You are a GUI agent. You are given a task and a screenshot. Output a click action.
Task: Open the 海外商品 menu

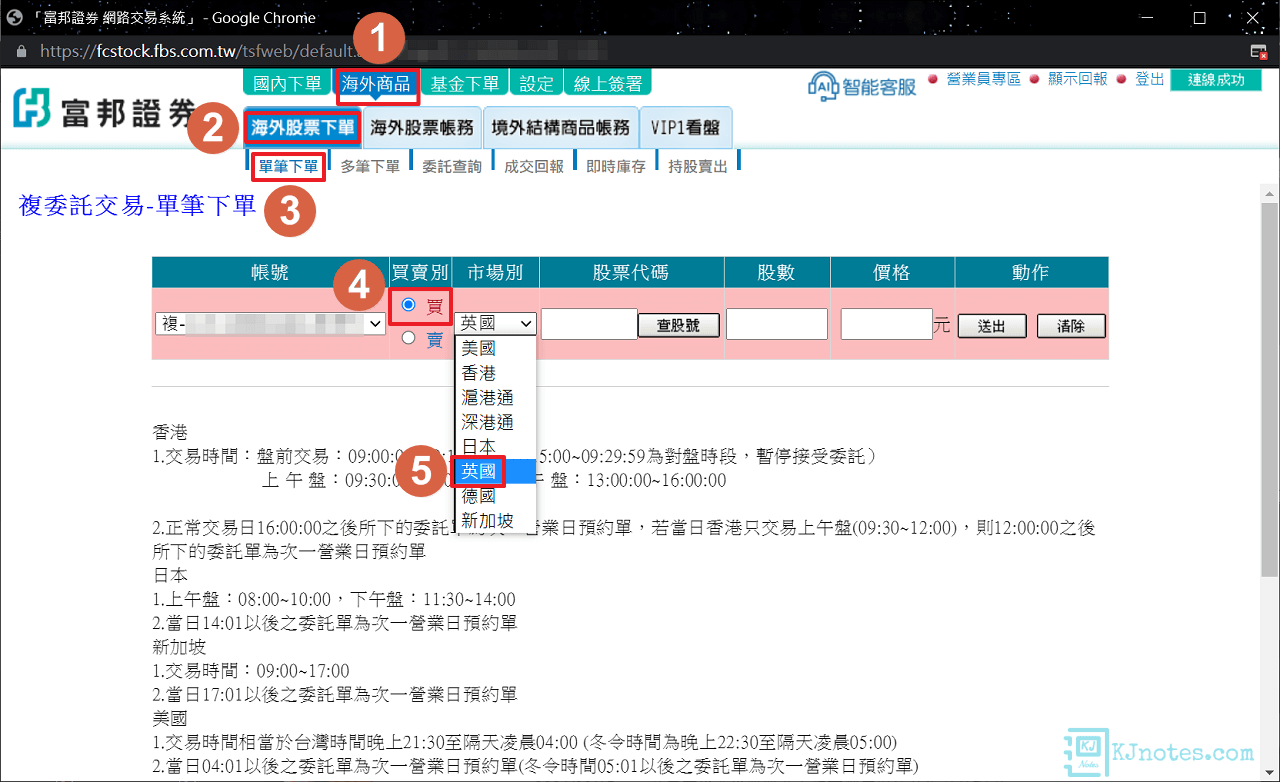pos(376,83)
